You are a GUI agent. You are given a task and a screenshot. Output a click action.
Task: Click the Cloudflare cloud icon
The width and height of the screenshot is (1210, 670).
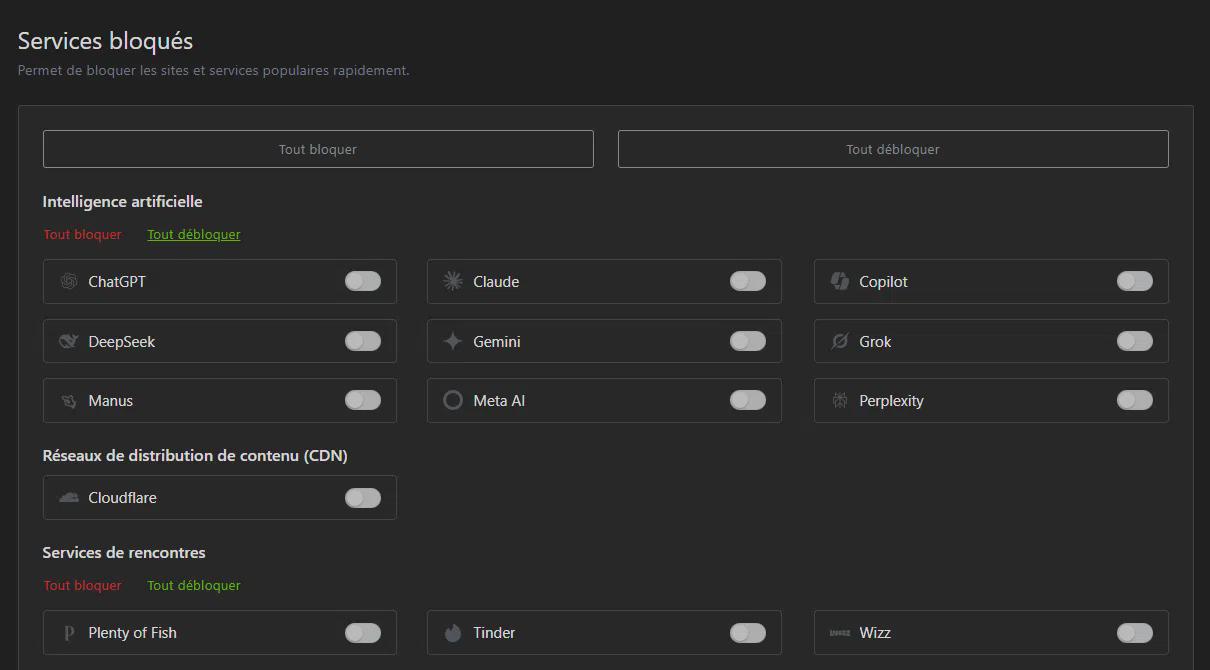[x=69, y=497]
